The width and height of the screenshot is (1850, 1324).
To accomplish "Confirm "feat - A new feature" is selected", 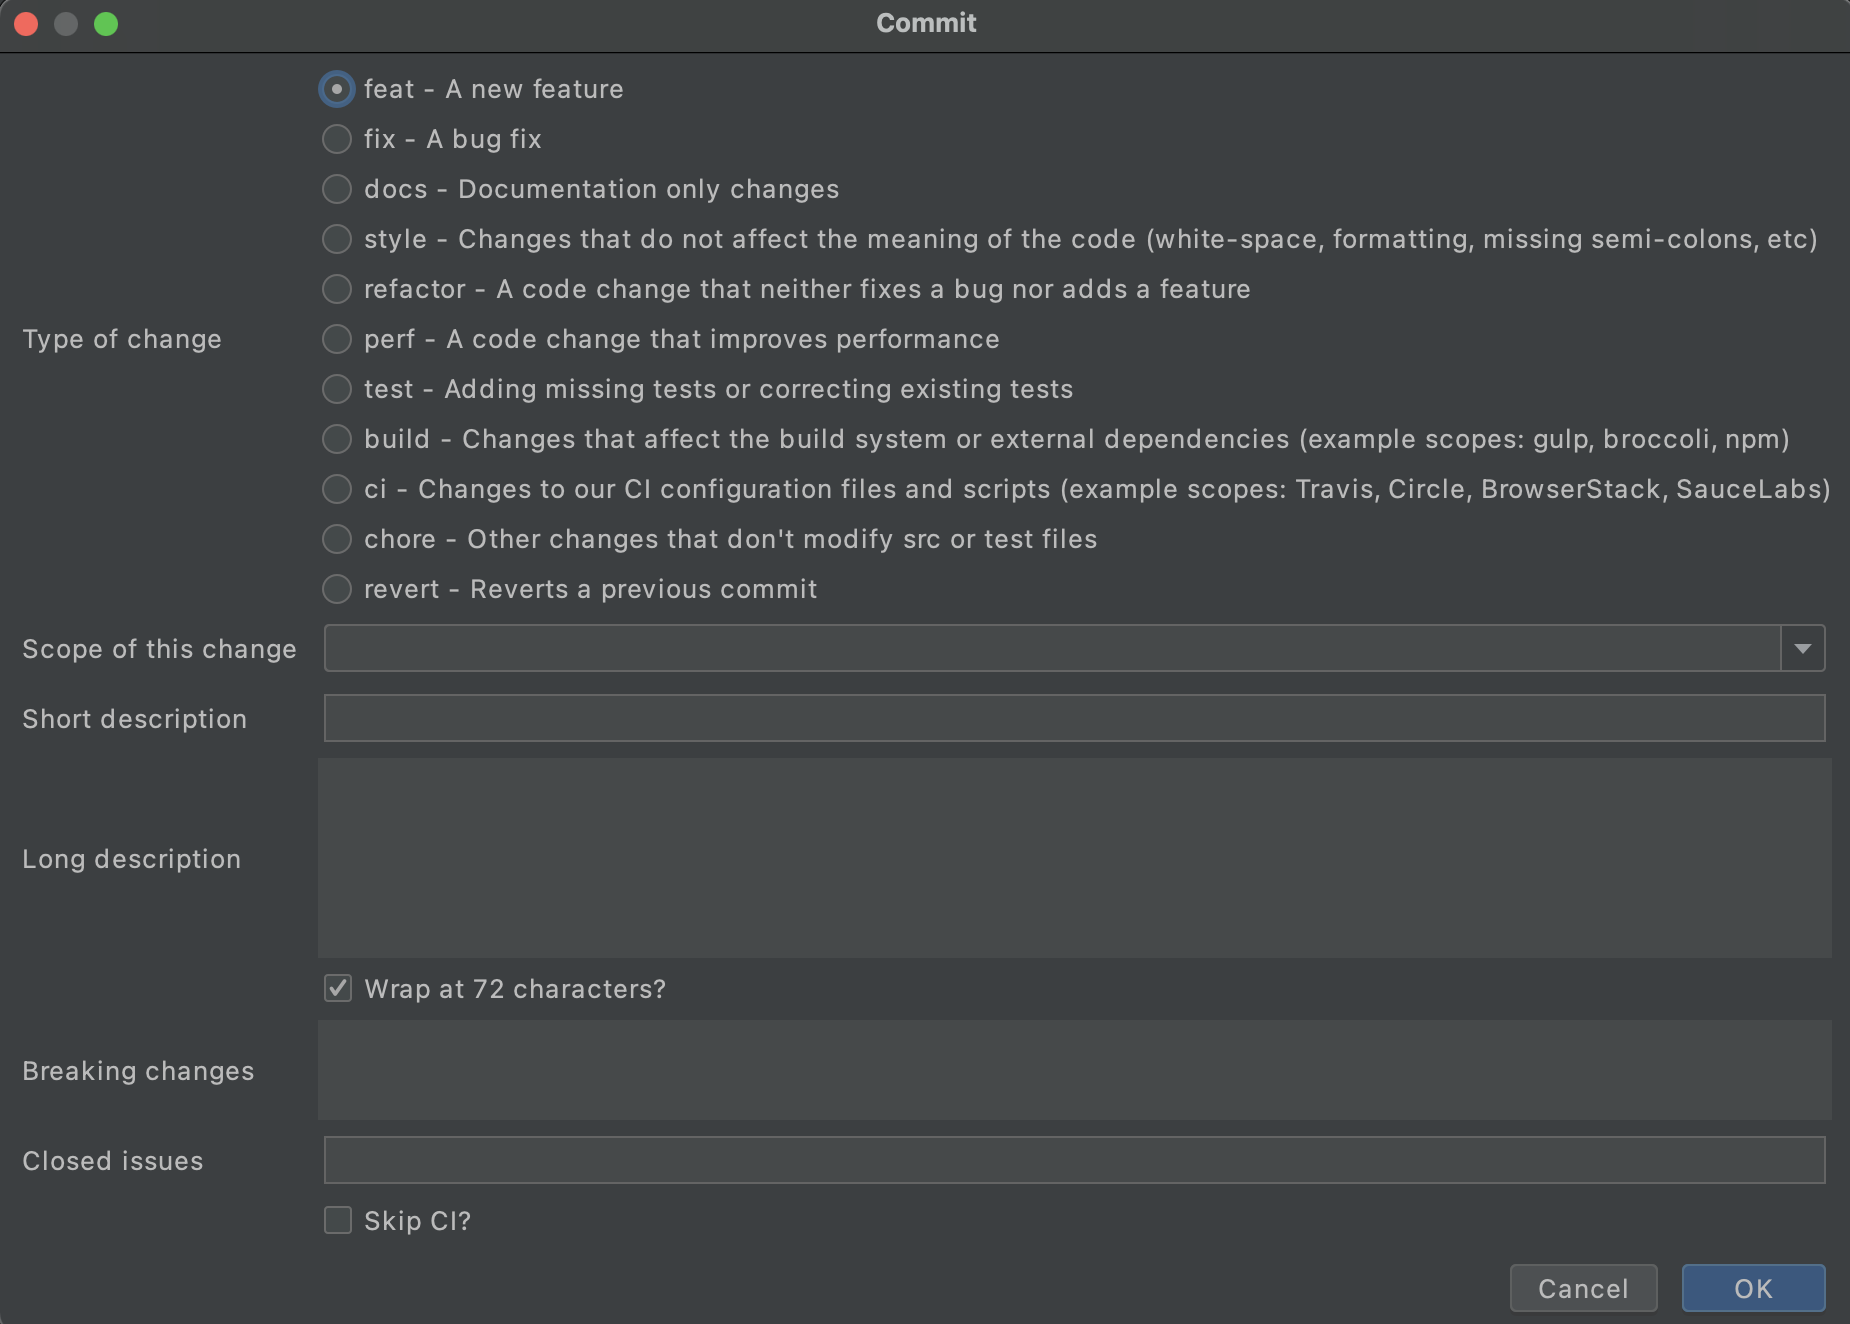I will (x=337, y=88).
